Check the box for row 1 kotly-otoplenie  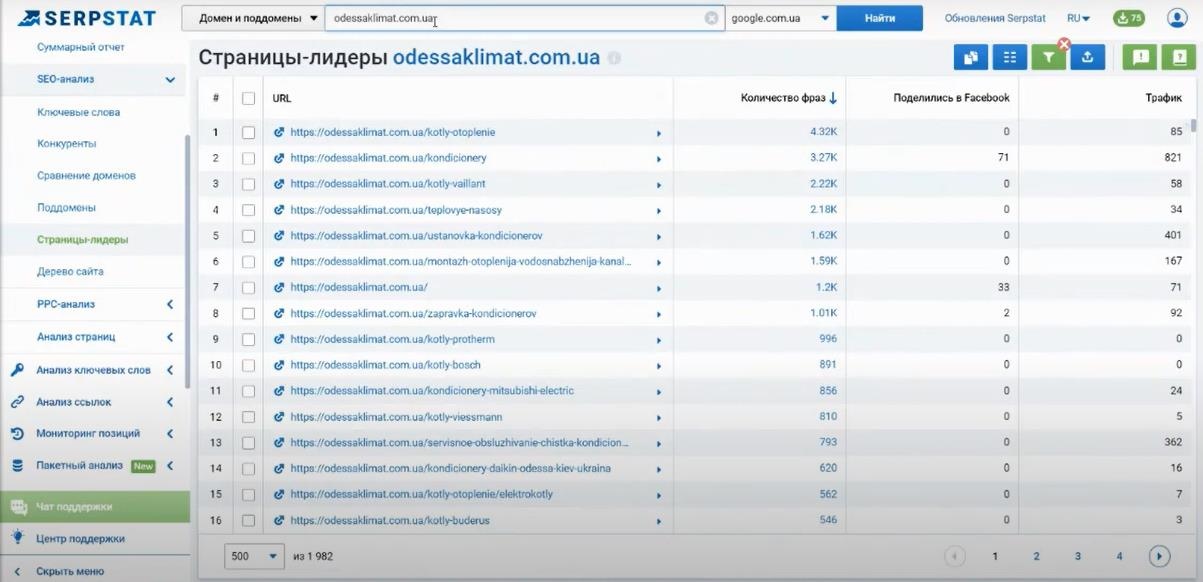(x=249, y=132)
